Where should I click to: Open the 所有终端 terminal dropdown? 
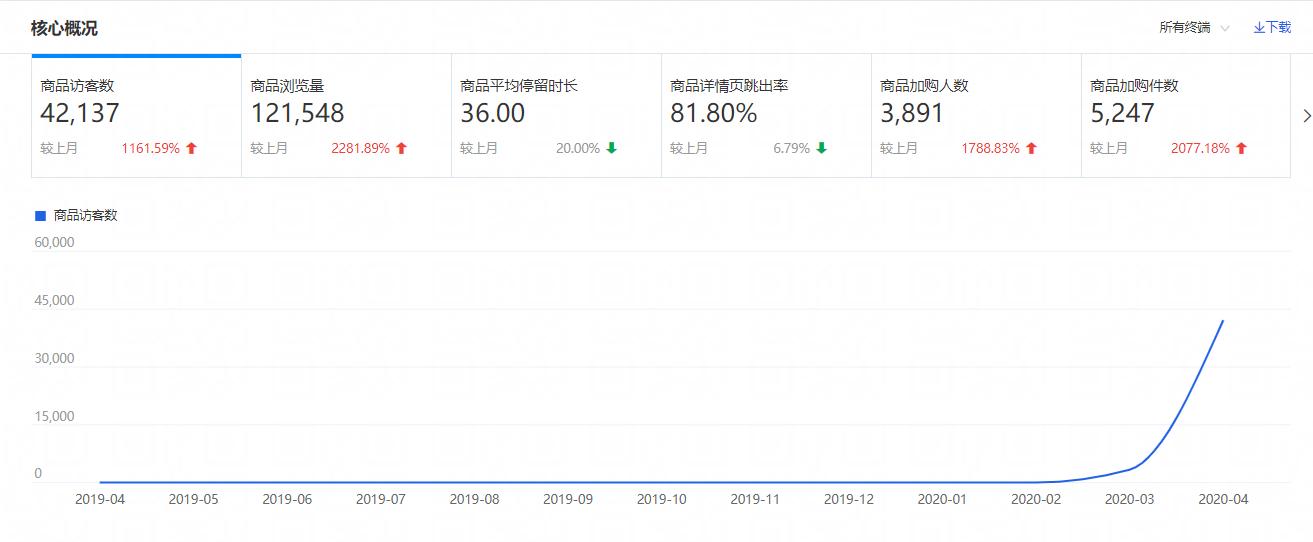(x=1193, y=28)
